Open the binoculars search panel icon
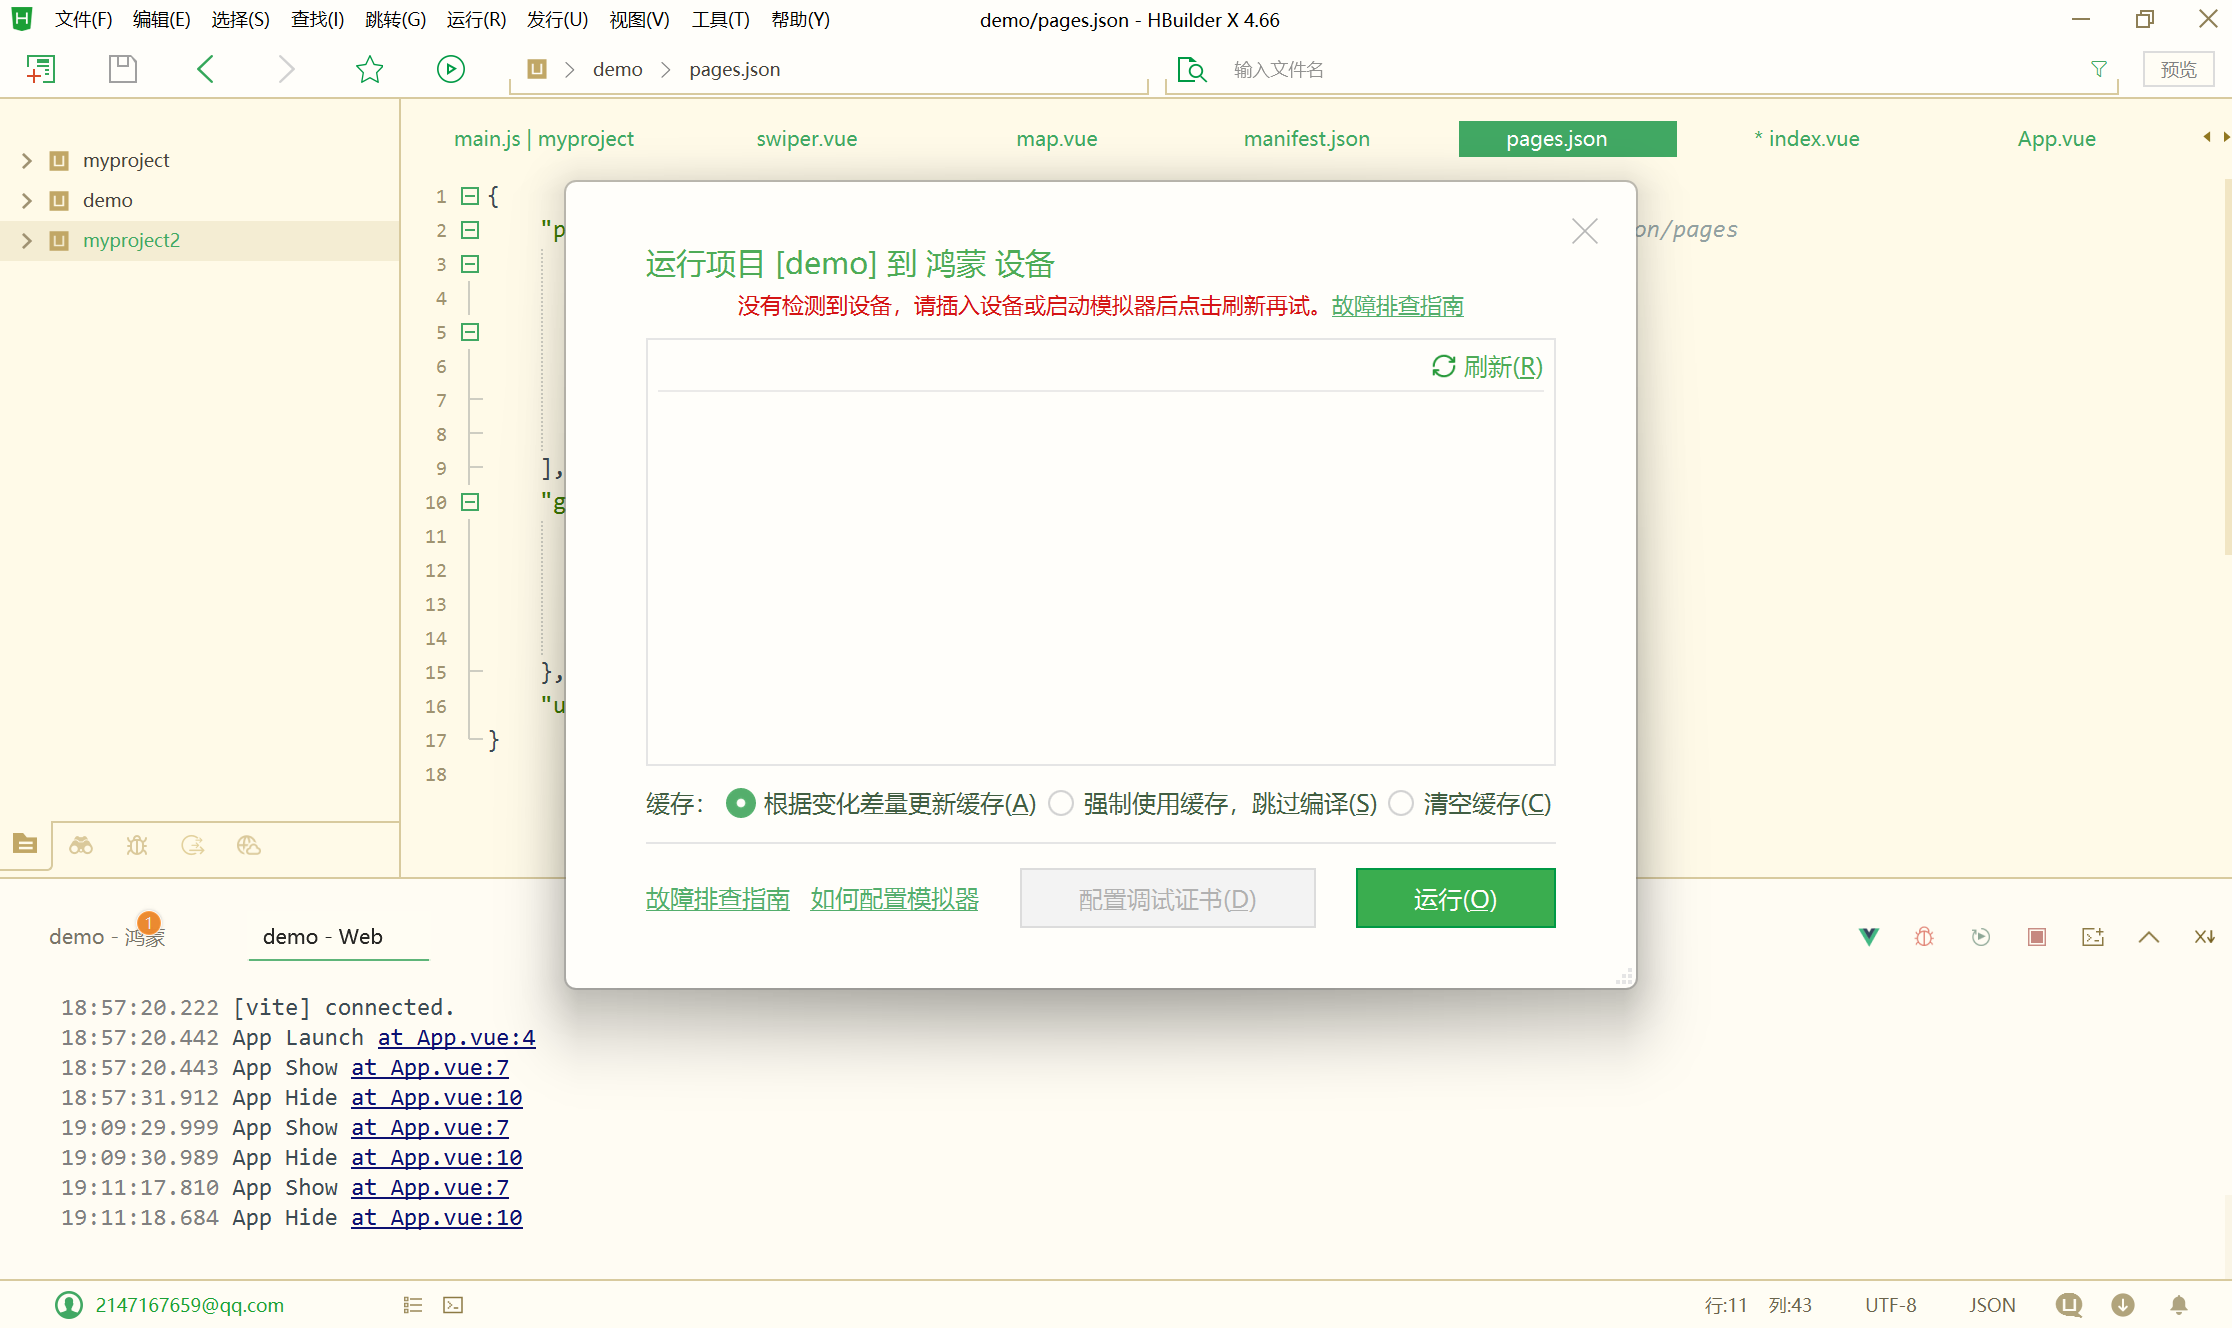The image size is (2232, 1328). (x=81, y=846)
